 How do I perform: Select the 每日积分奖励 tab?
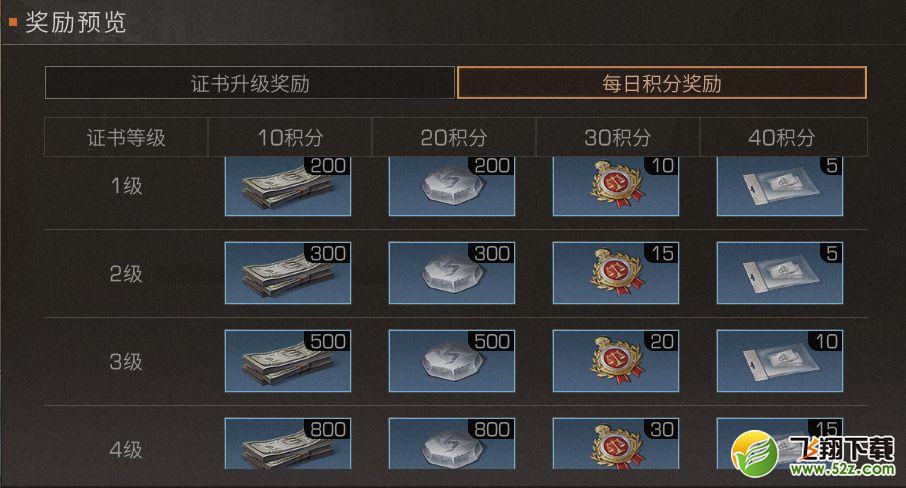coord(662,83)
